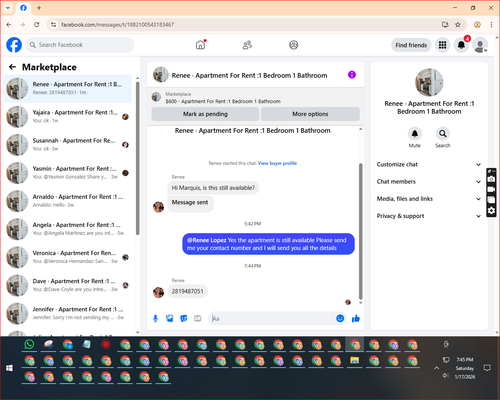Click Mark as pending button
500x400 pixels.
click(205, 114)
